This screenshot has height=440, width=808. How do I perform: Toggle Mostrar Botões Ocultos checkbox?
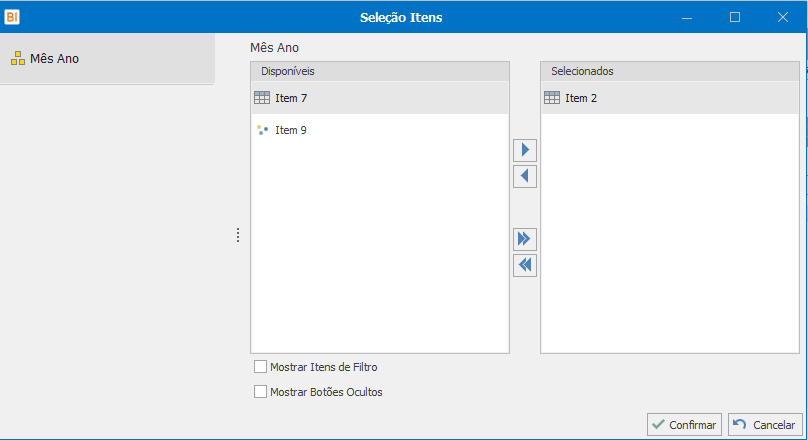pos(261,392)
